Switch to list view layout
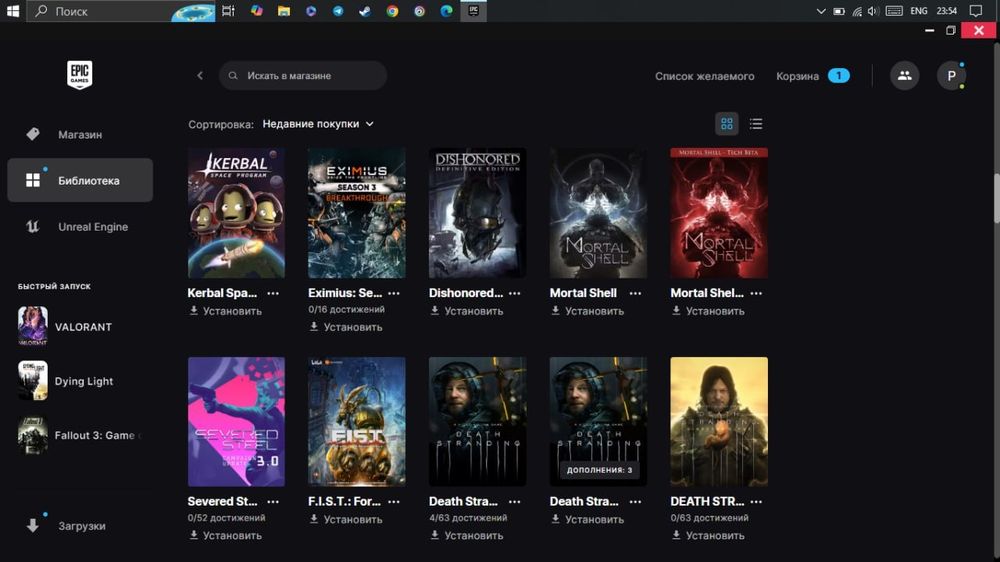 pyautogui.click(x=756, y=124)
